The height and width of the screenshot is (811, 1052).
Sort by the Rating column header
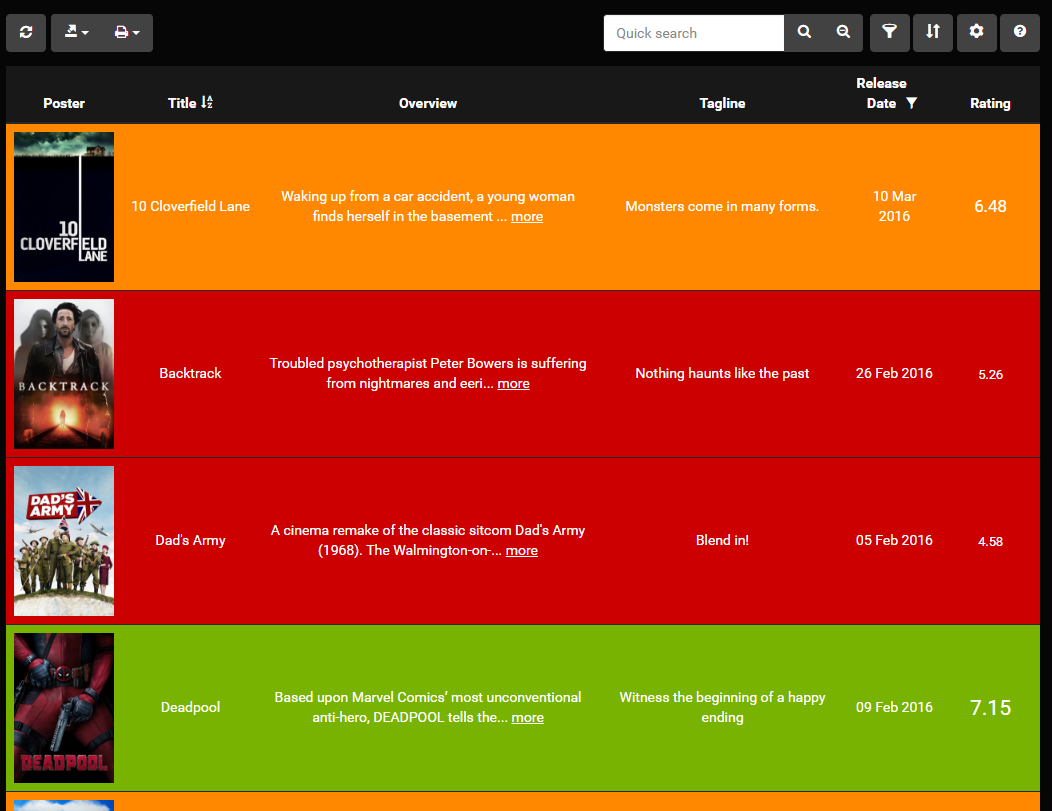(x=990, y=103)
